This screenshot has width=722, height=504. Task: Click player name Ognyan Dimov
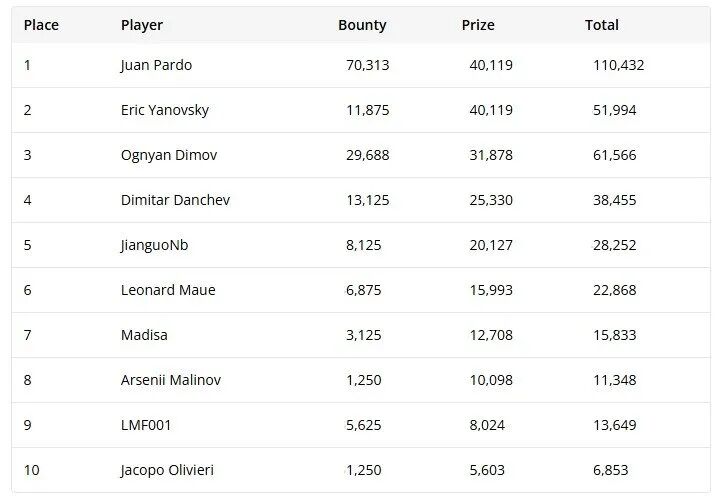pyautogui.click(x=169, y=155)
